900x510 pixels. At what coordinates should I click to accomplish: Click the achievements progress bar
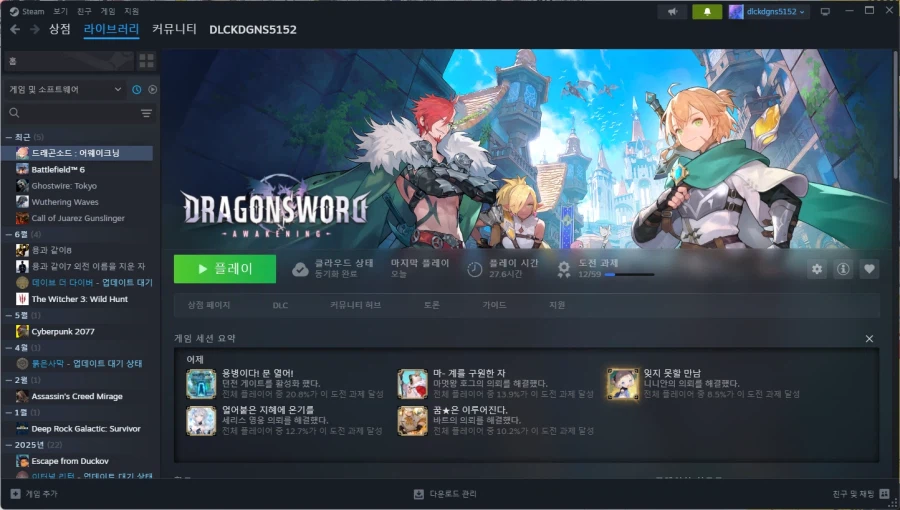629,275
